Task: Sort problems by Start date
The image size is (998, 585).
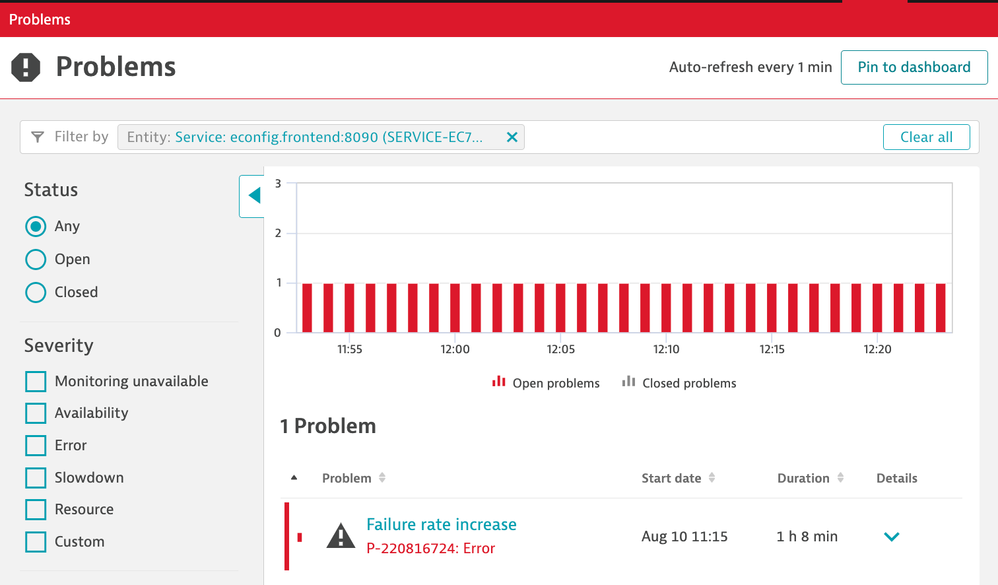Action: tap(711, 478)
